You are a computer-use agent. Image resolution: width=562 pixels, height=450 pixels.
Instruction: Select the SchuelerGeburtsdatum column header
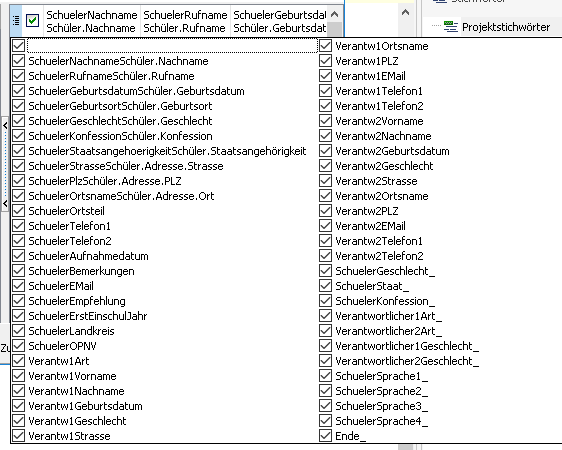click(279, 21)
